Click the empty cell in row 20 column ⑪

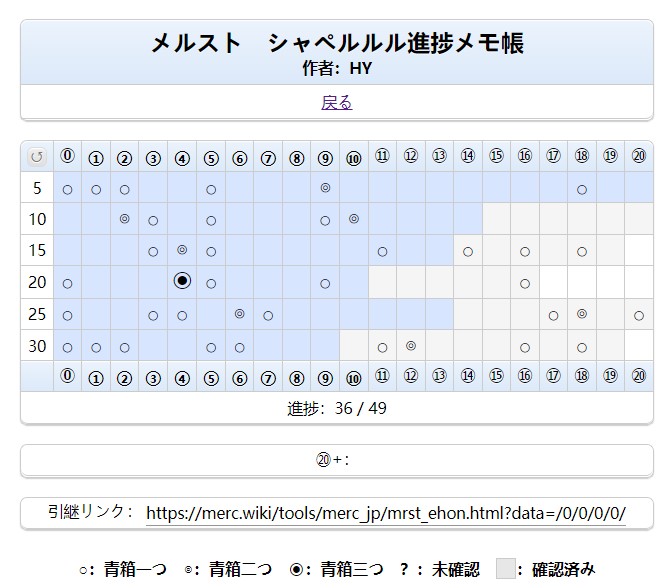[382, 282]
